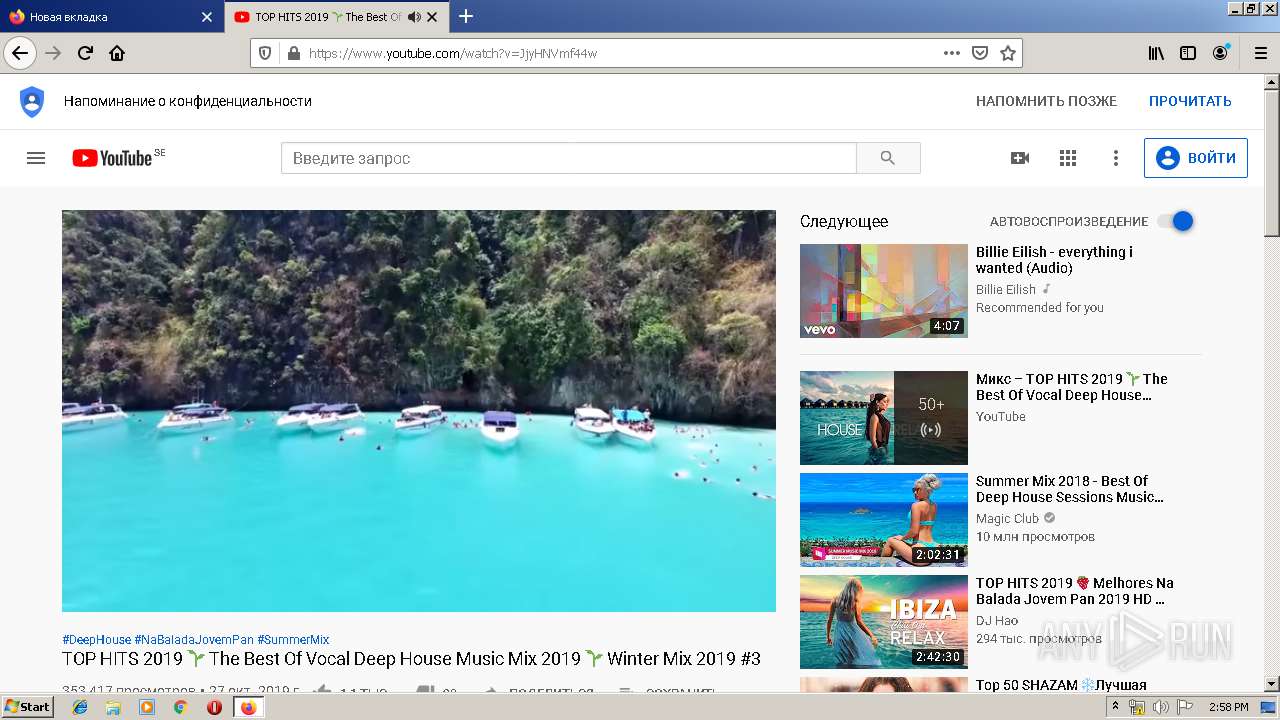Open tracking protection shield in address bar

pyautogui.click(x=265, y=53)
